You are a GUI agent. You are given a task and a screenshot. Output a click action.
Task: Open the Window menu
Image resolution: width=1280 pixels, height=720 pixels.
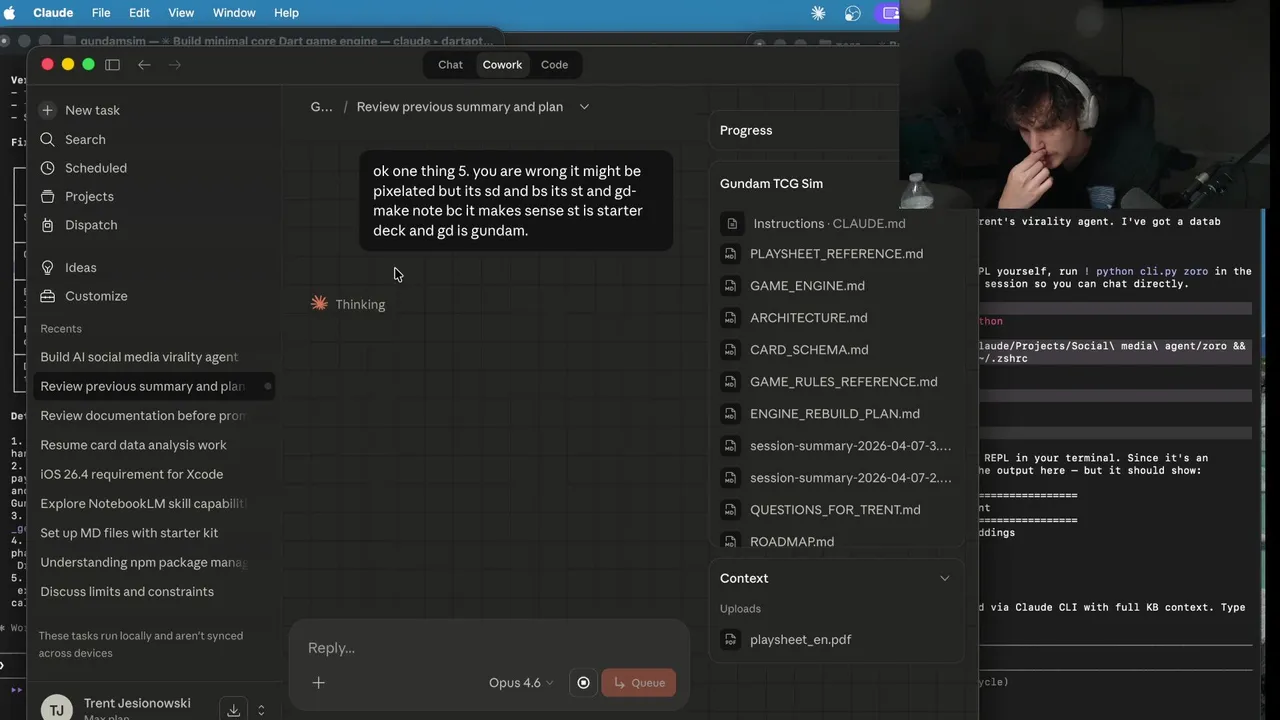pos(234,13)
